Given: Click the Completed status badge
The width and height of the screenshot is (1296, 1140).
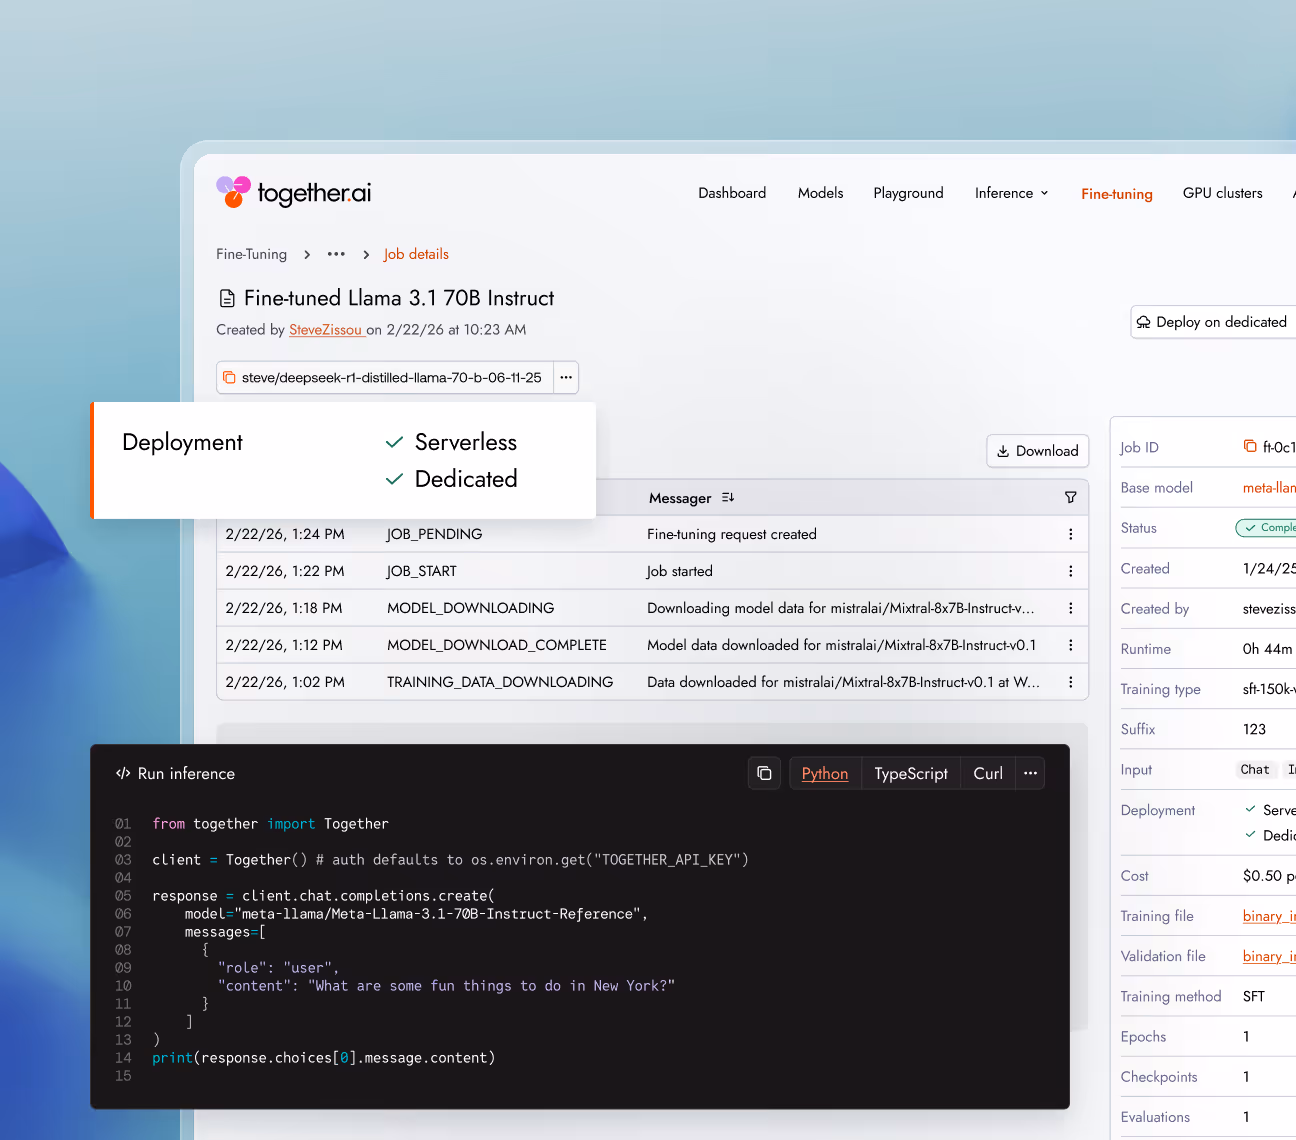Looking at the screenshot, I should coord(1267,528).
